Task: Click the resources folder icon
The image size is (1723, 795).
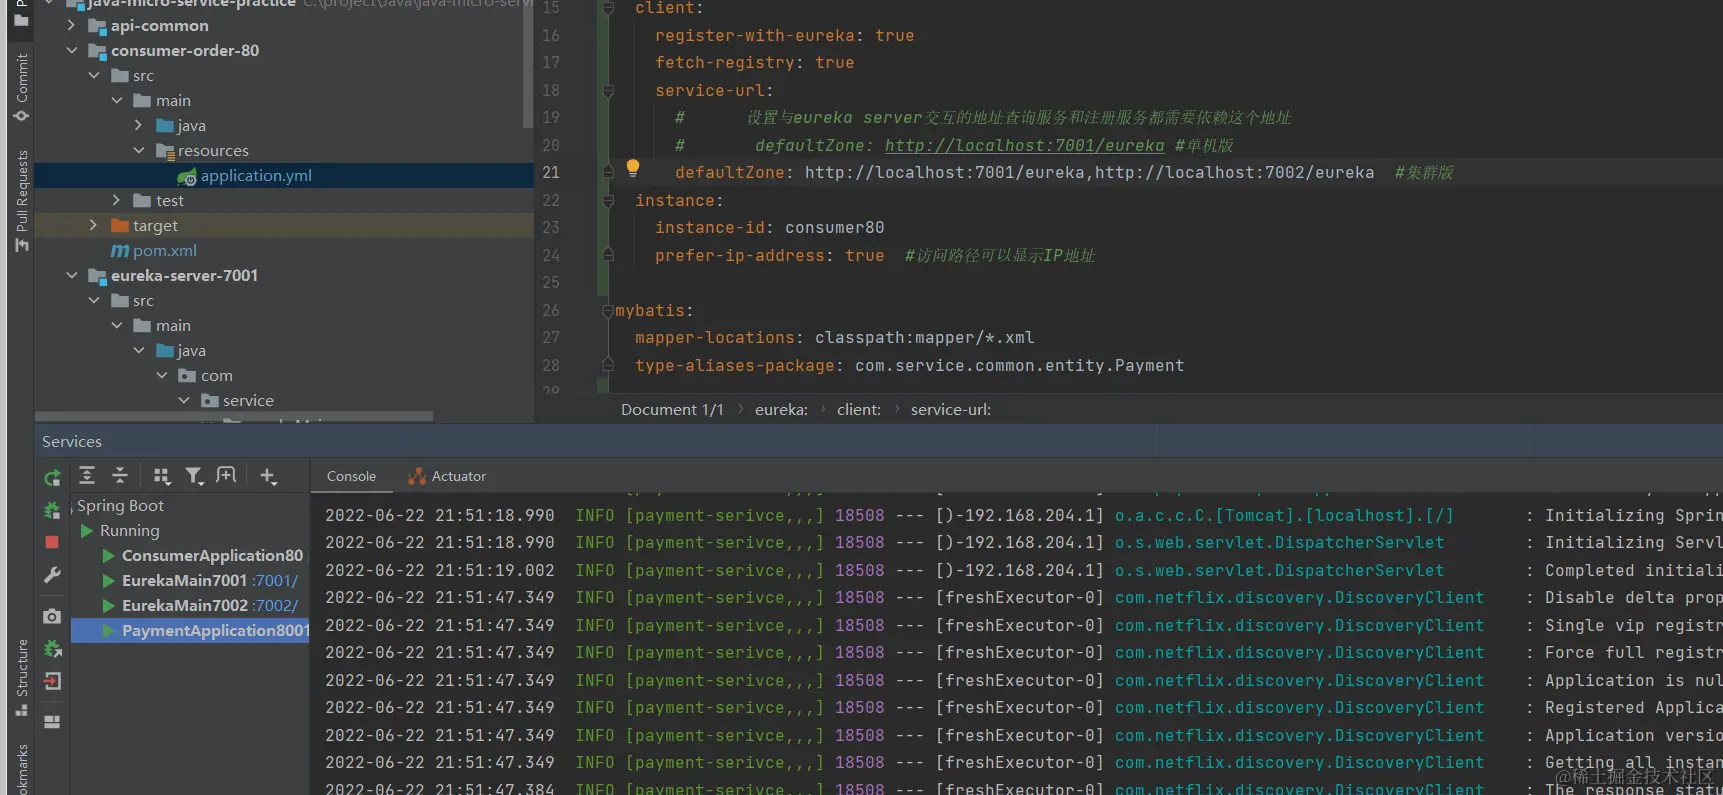Action: (x=165, y=151)
